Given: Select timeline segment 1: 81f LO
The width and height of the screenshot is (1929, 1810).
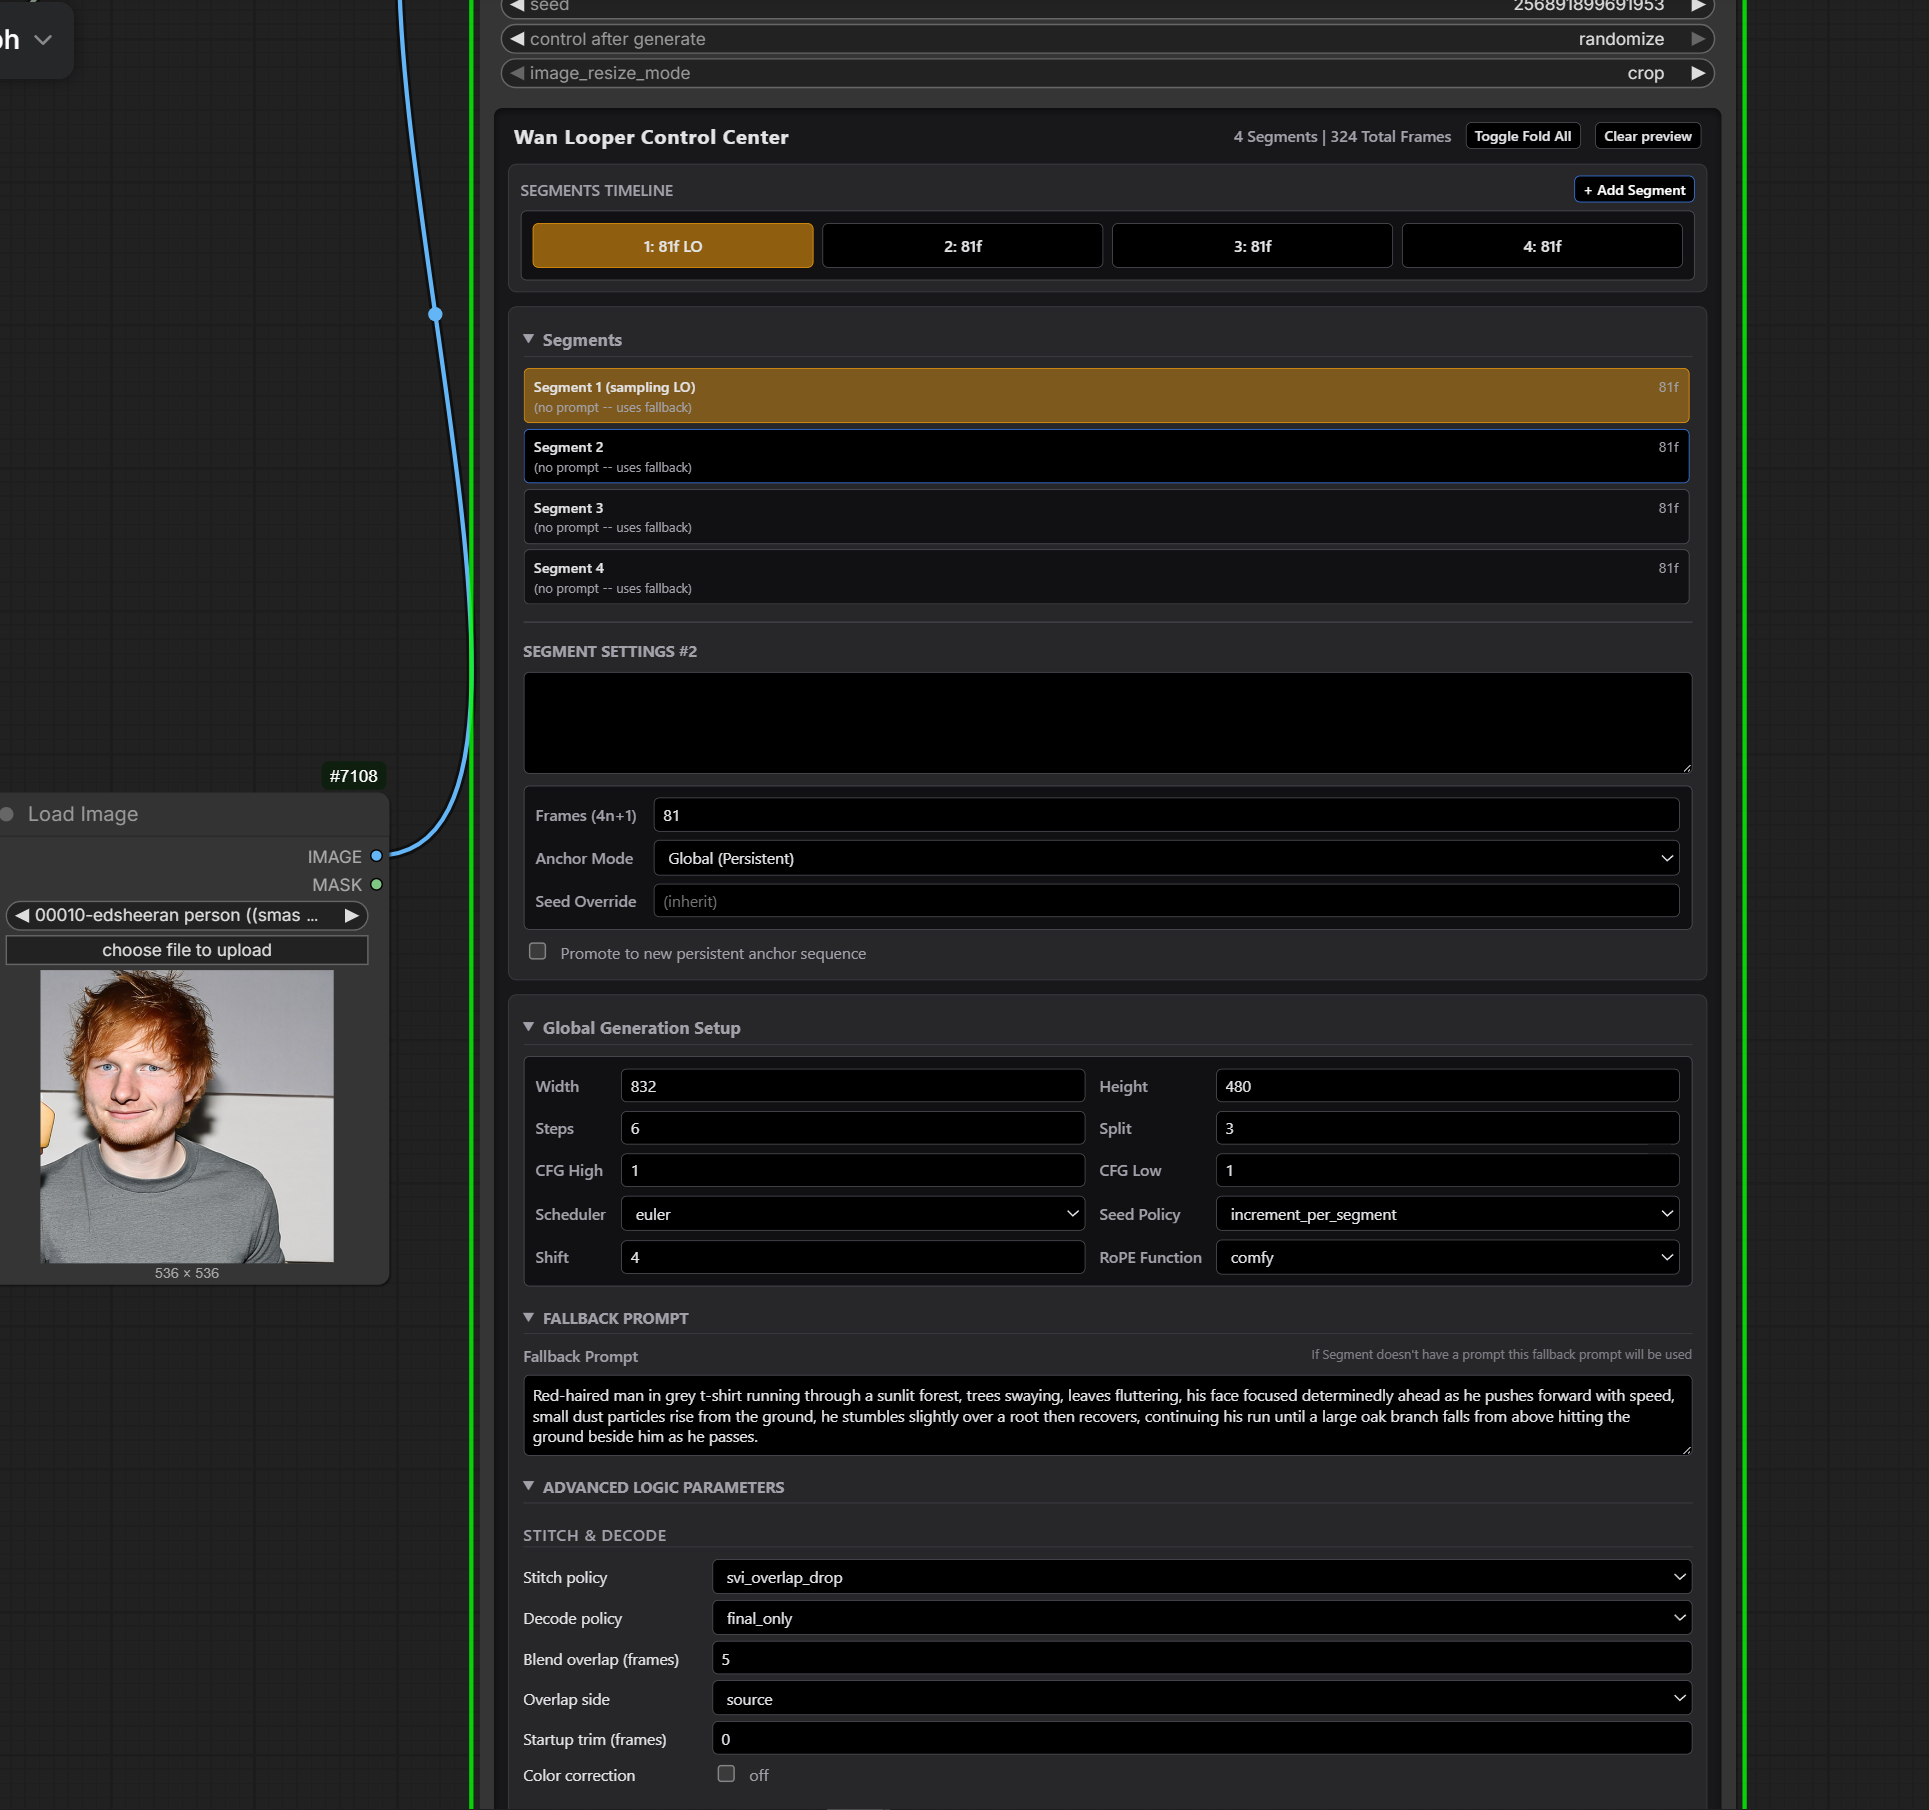Looking at the screenshot, I should click(673, 246).
